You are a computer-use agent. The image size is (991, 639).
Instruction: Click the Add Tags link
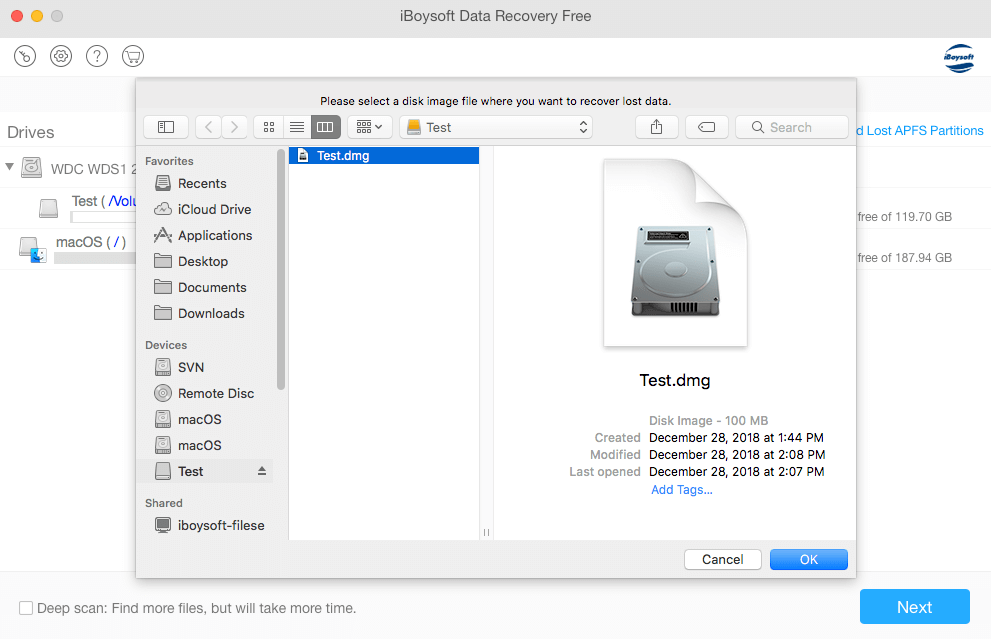point(681,490)
